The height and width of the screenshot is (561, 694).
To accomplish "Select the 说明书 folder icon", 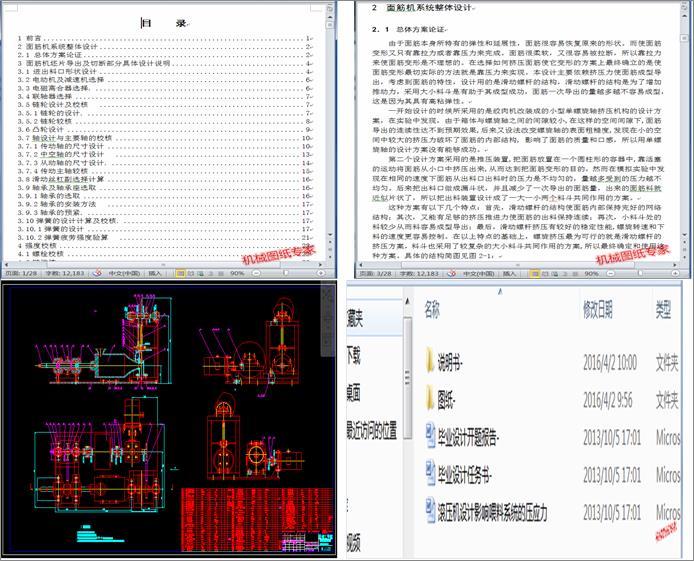I will pos(429,361).
